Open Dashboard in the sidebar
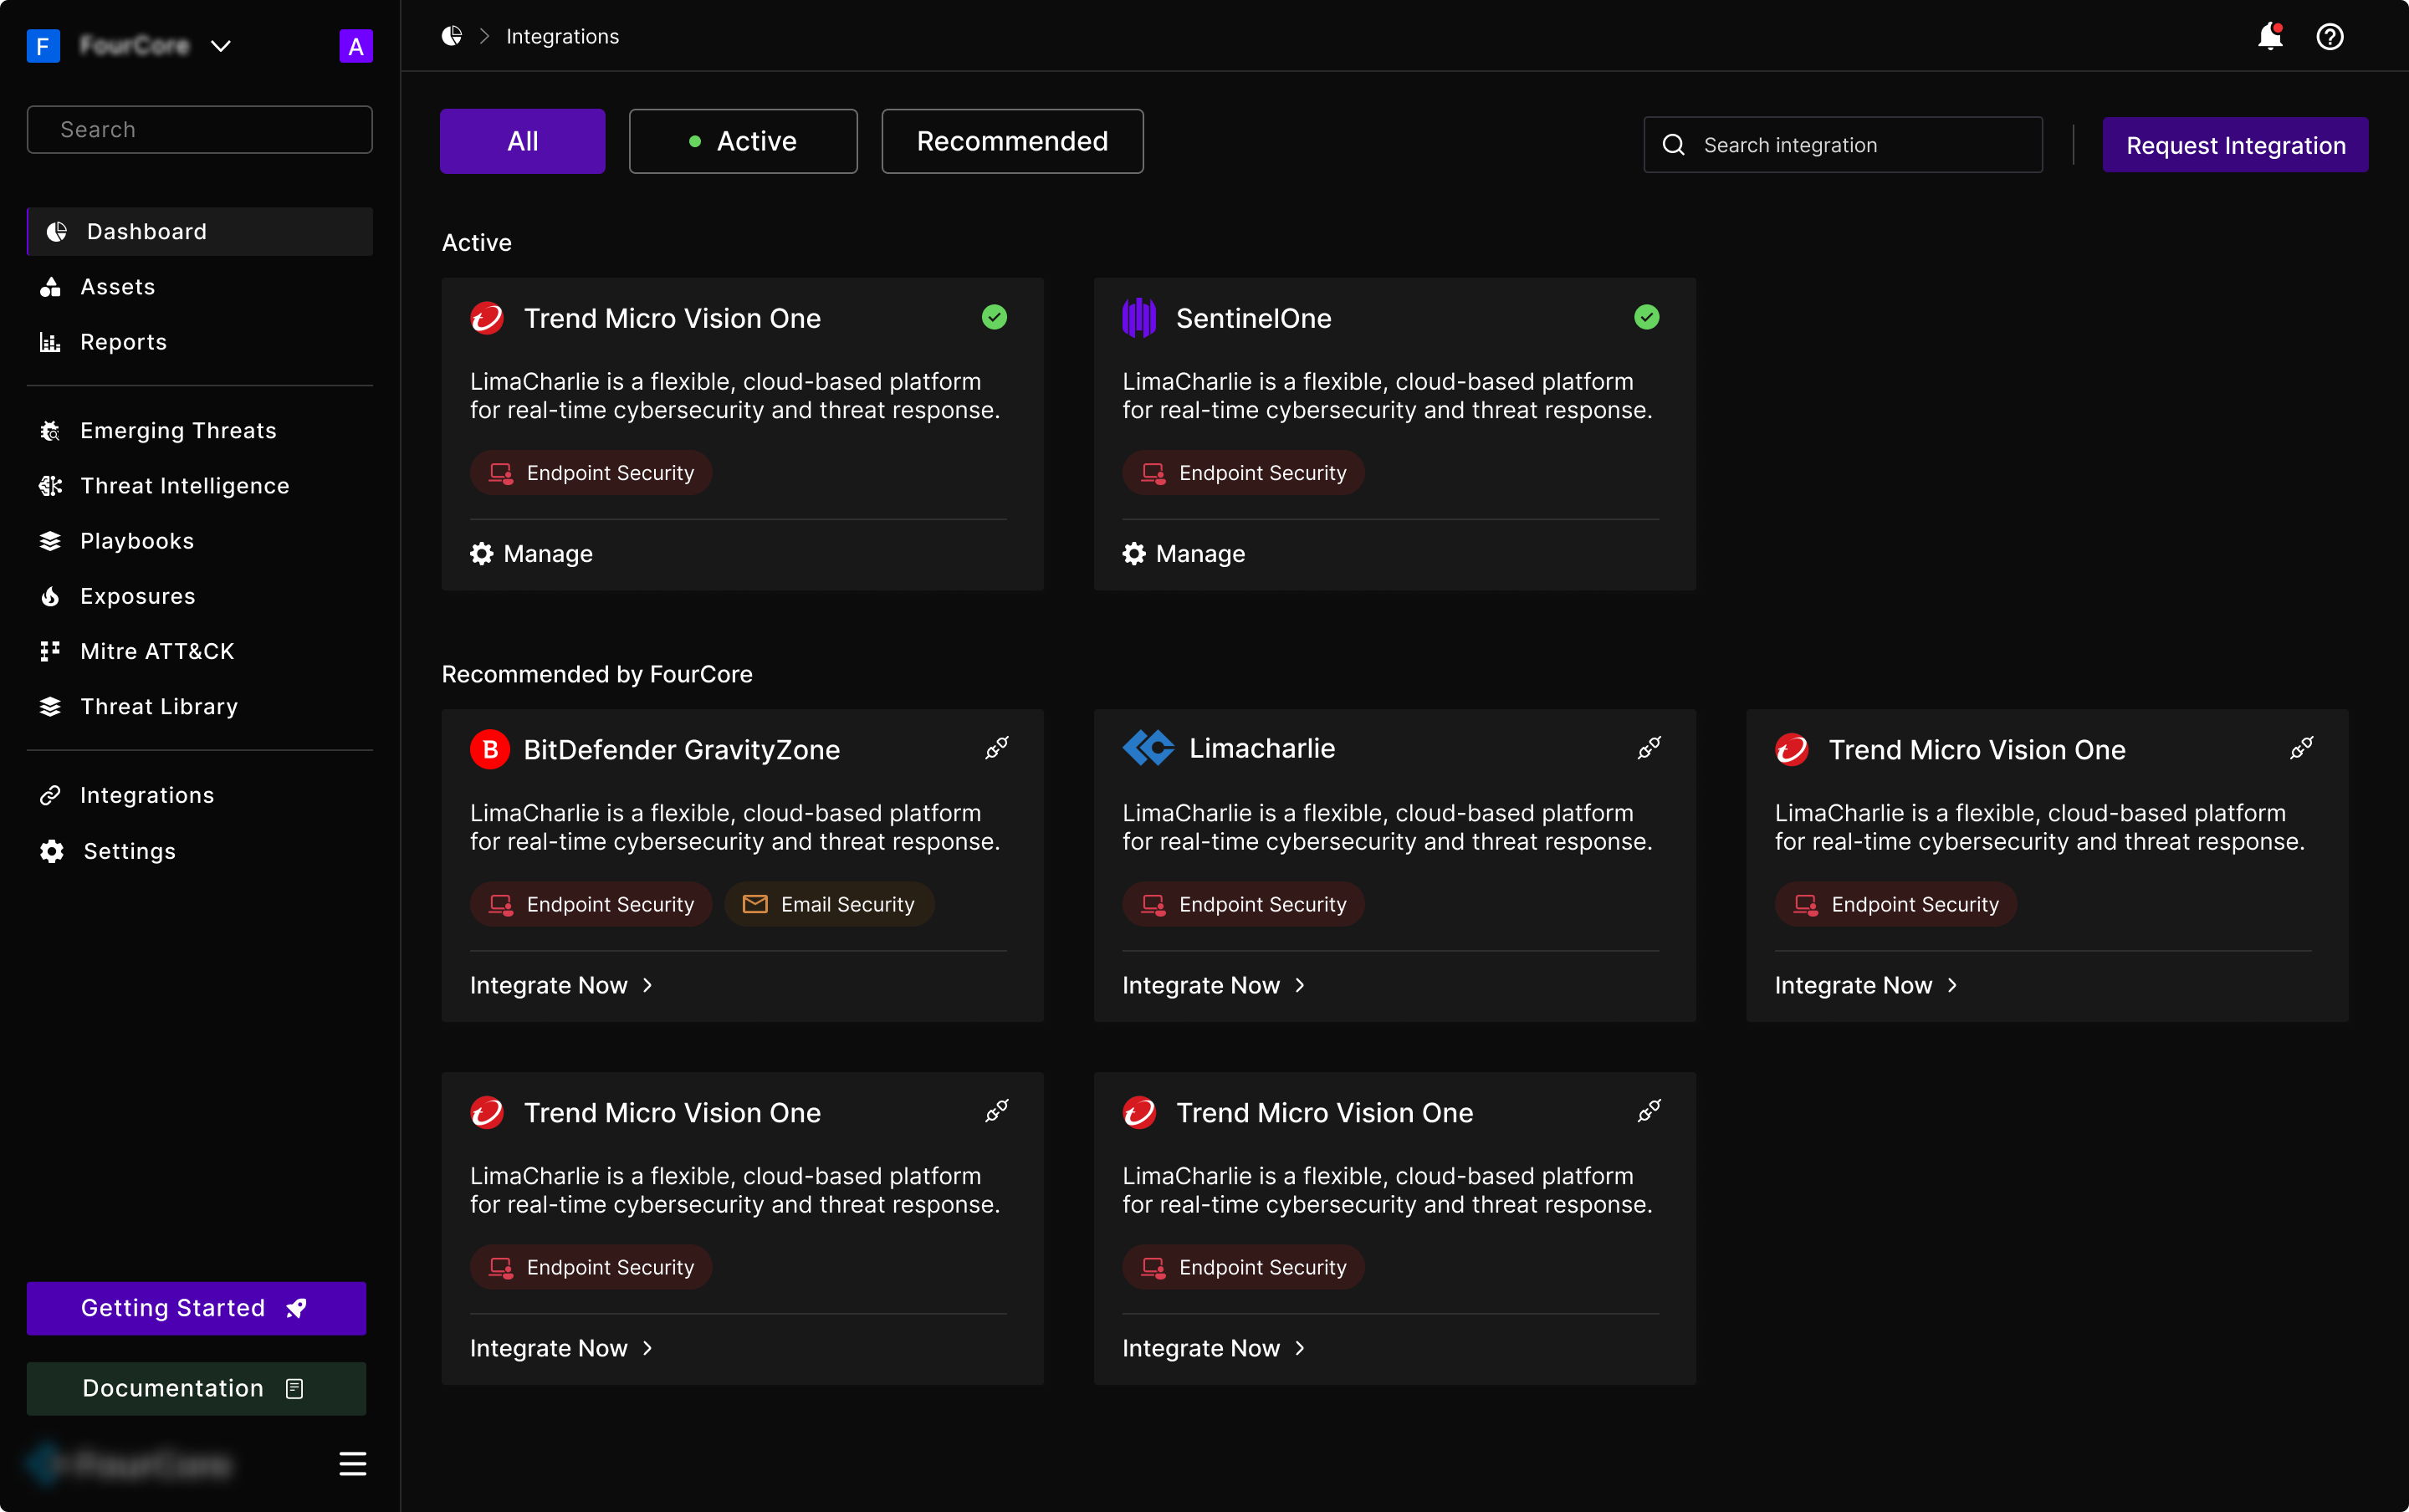This screenshot has width=2409, height=1512. tap(200, 232)
